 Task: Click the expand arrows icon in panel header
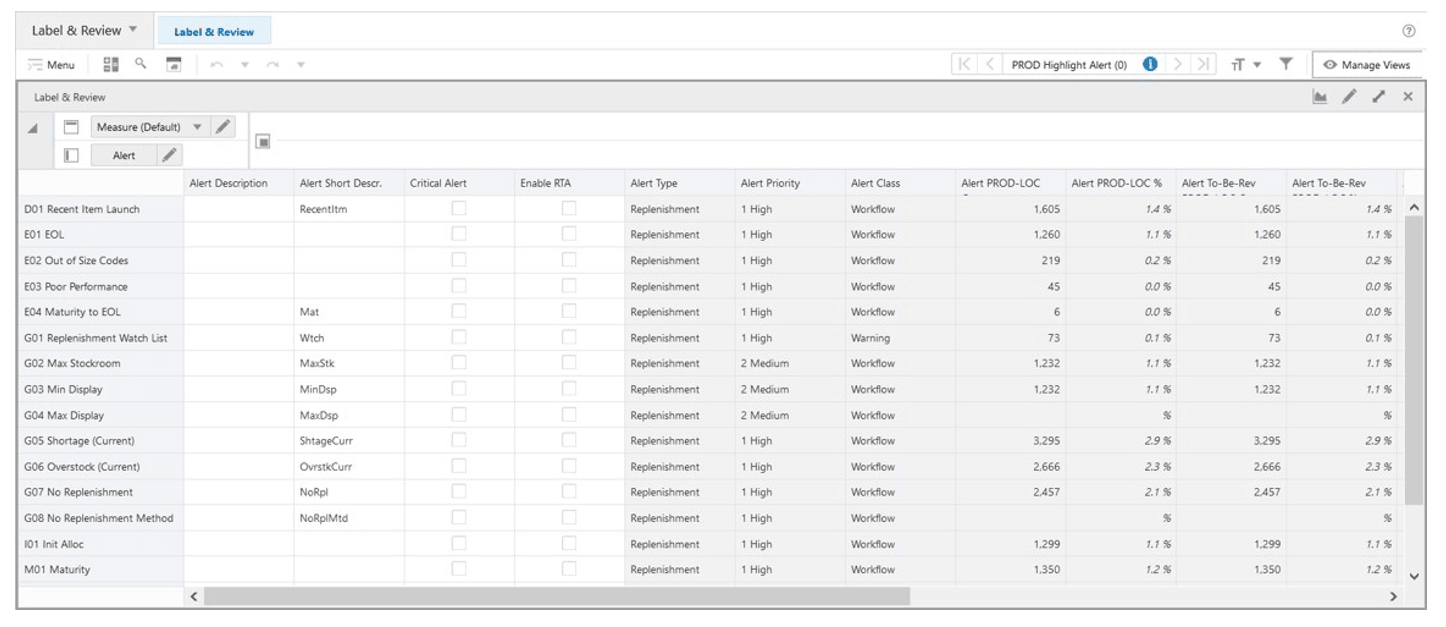click(x=1379, y=97)
